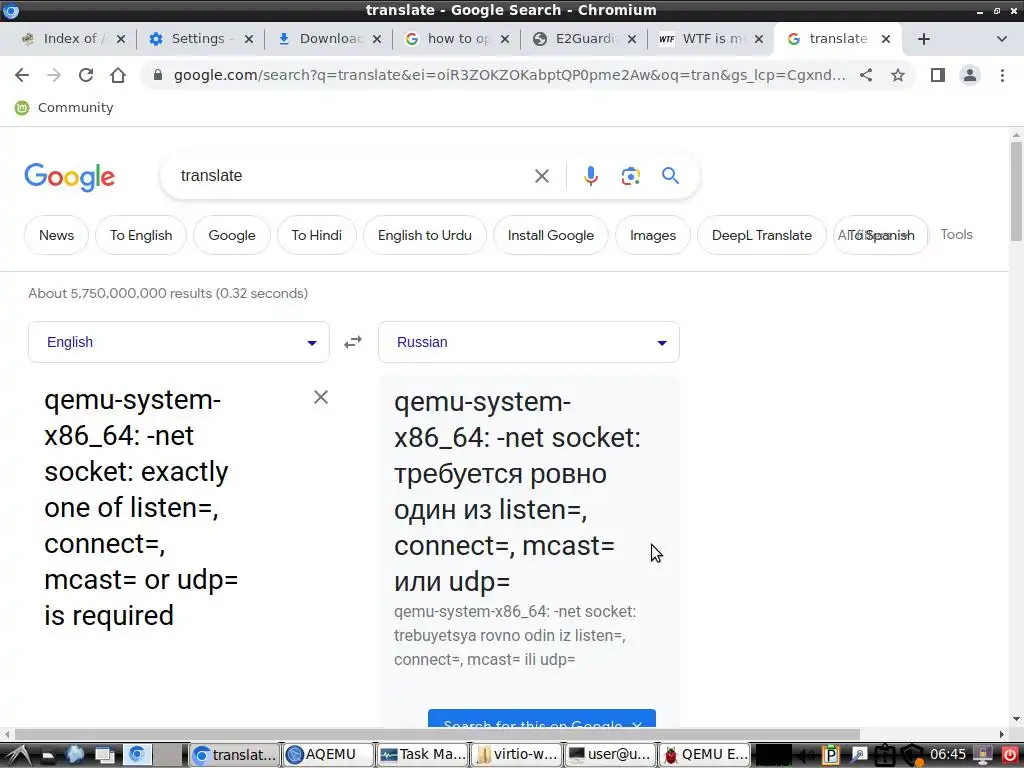Screen dimensions: 1024x768
Task: Select the News filter chip
Action: coord(56,235)
